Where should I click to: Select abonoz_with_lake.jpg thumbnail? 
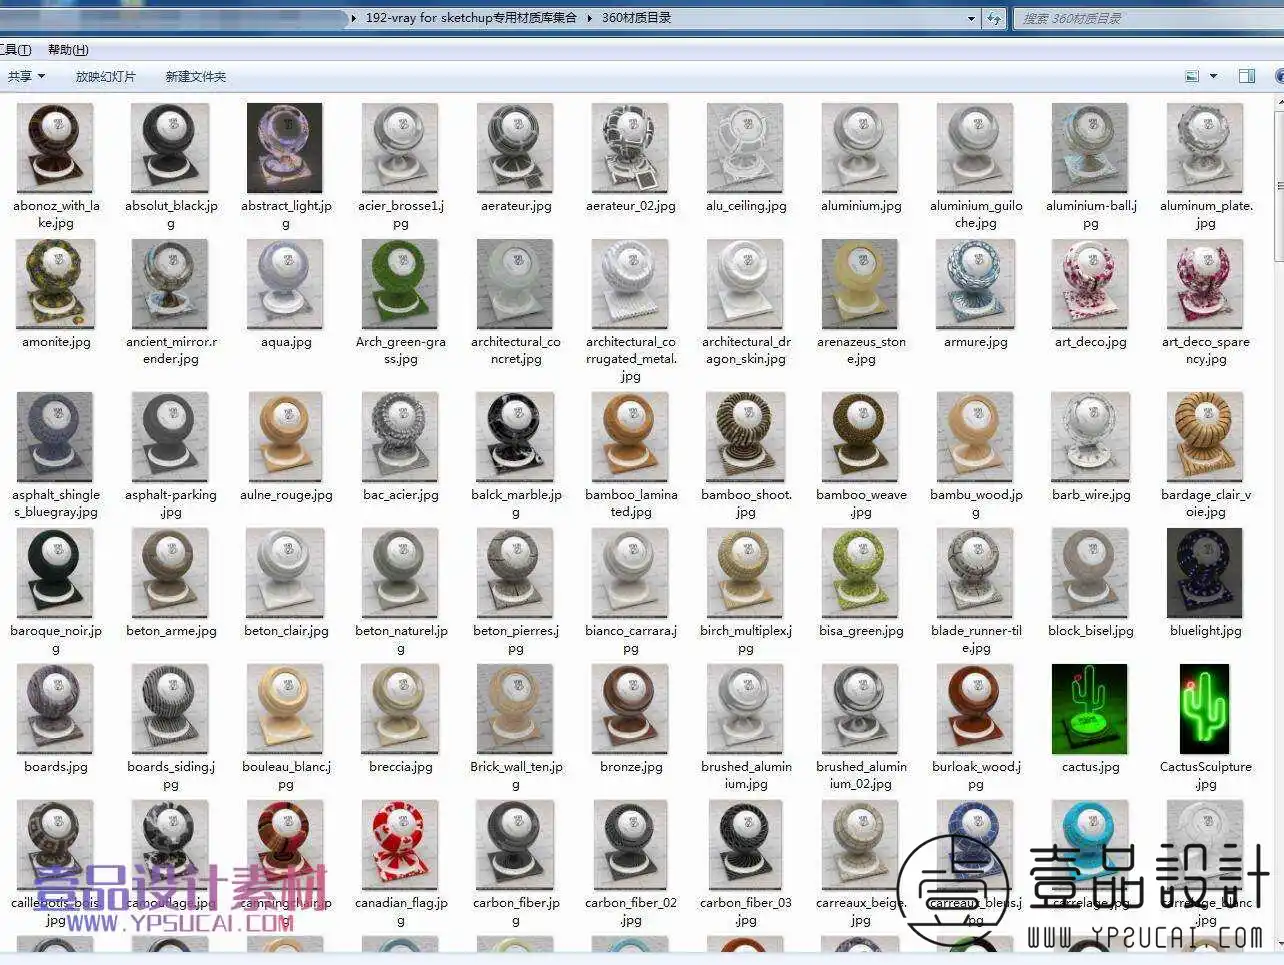[55, 148]
